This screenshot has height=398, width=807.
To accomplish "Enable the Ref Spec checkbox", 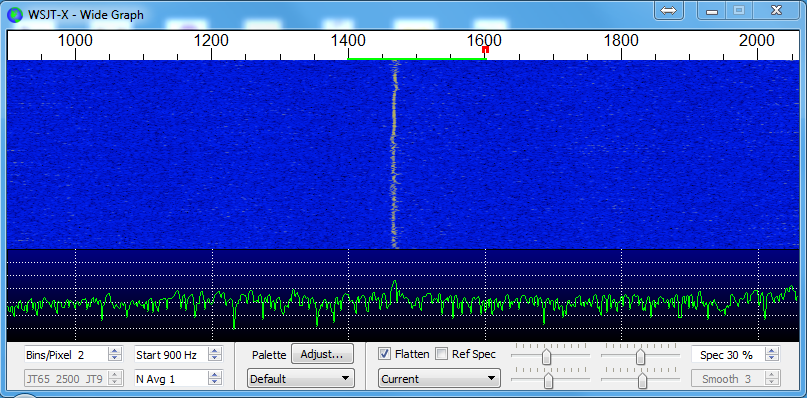I will pyautogui.click(x=442, y=354).
